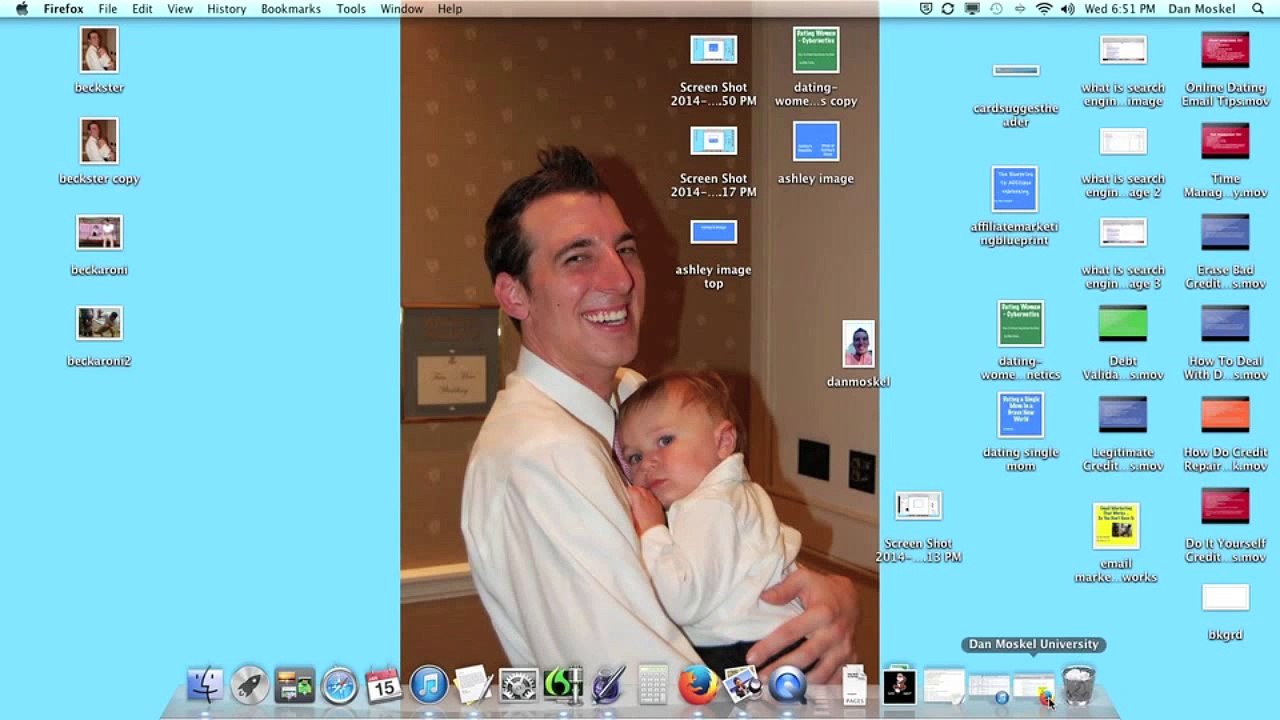Select the beckster desktop image
1280x720 pixels.
[99, 50]
